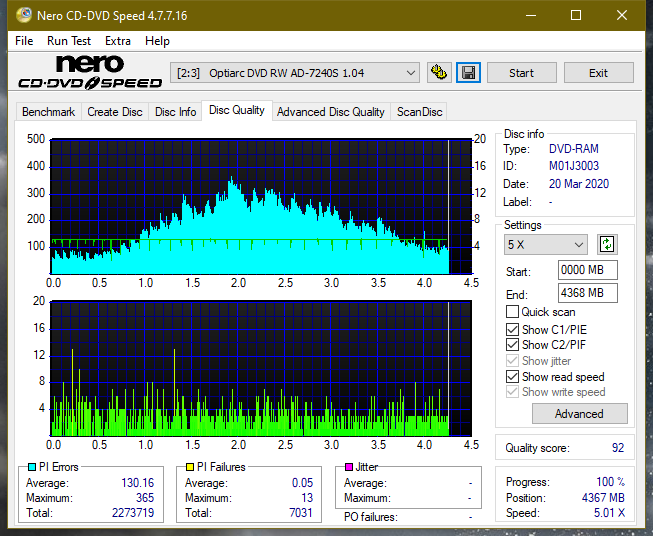Image resolution: width=653 pixels, height=536 pixels.
Task: Click the Start position field 0000 MB
Action: coord(588,270)
